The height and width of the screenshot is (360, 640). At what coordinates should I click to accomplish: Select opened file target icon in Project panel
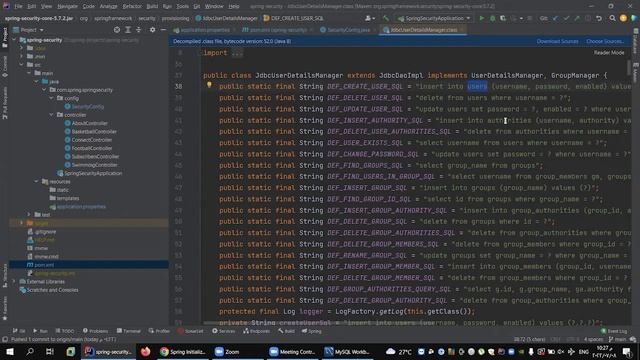(117, 30)
